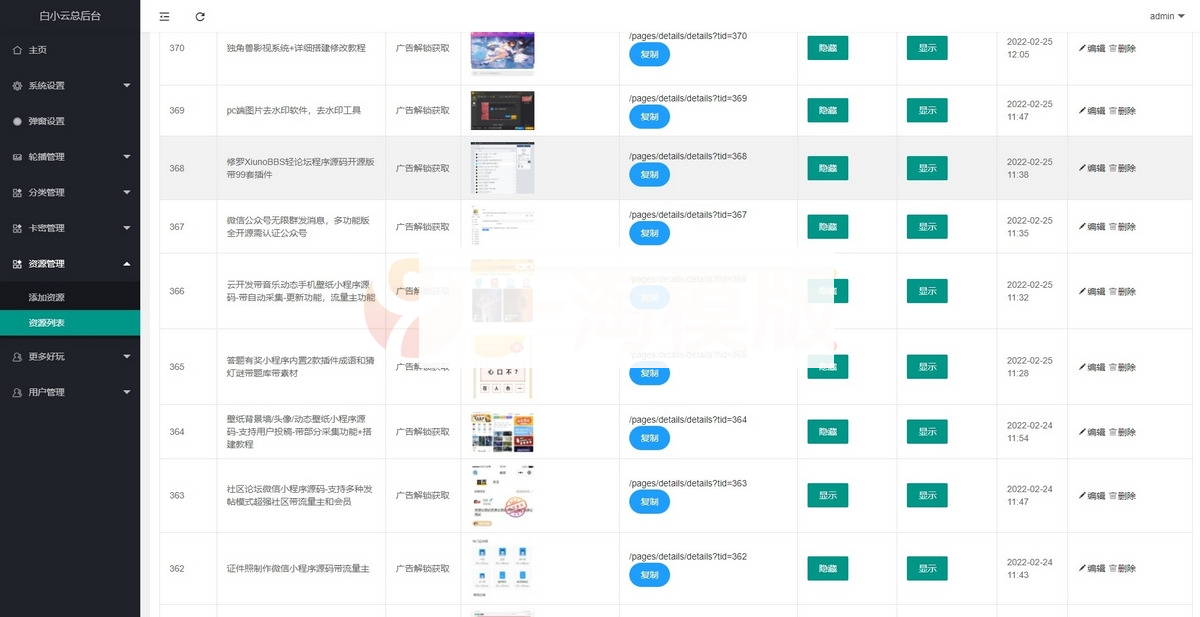Expand the 系统设置 menu
Image resolution: width=1200 pixels, height=617 pixels.
(70, 85)
